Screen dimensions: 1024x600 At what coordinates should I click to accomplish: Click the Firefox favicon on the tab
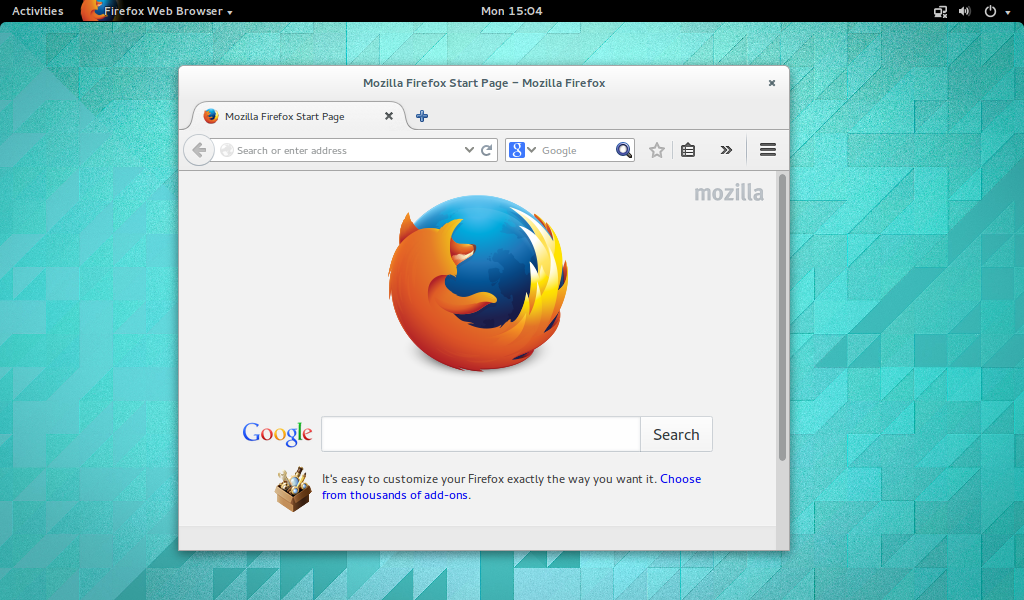click(x=210, y=116)
